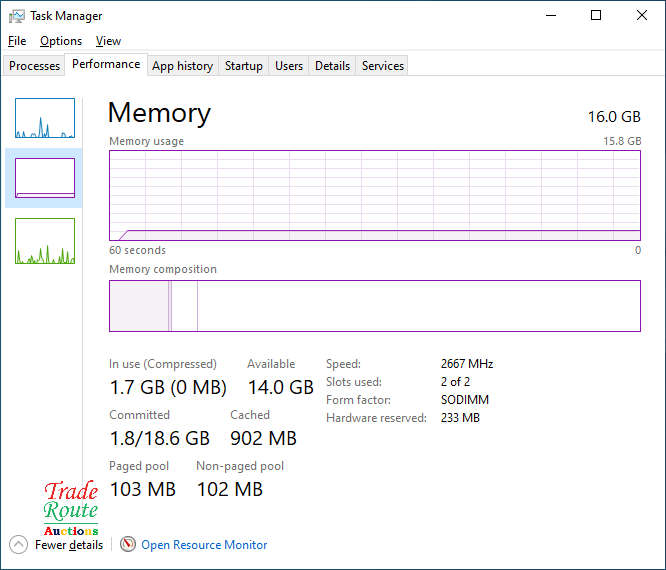Open the File menu
The width and height of the screenshot is (666, 570).
click(x=17, y=41)
